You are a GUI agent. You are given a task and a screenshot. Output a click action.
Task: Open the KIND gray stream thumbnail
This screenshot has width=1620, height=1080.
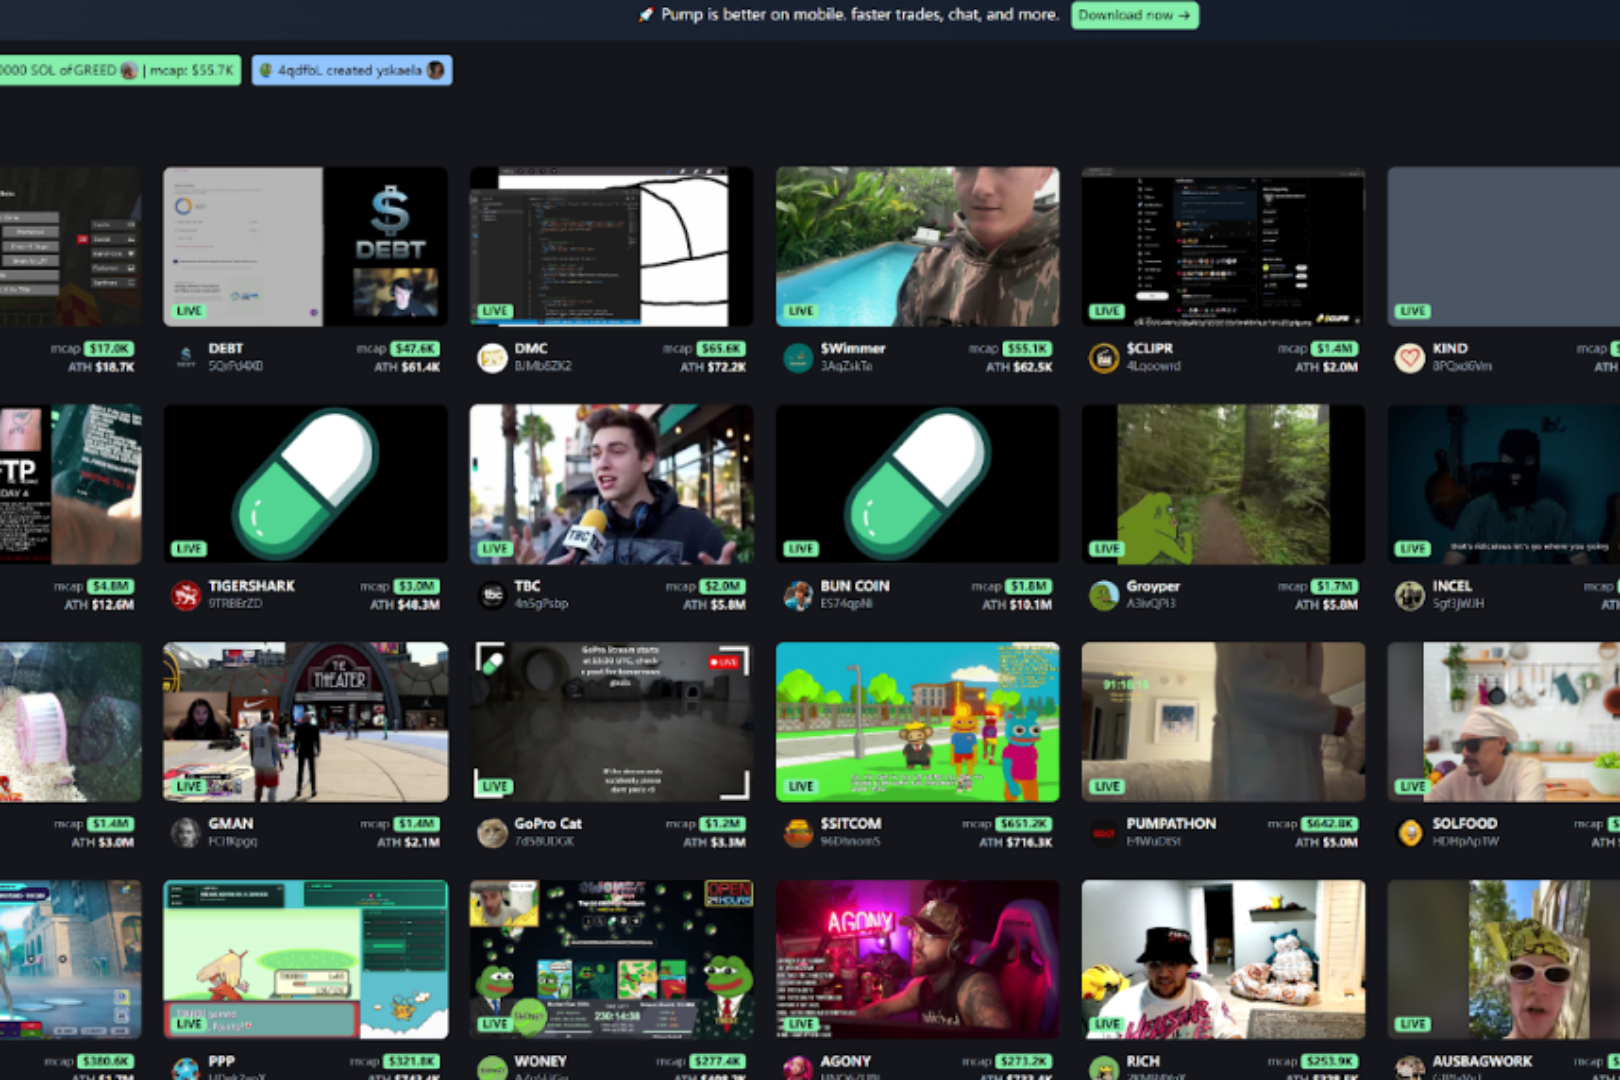pyautogui.click(x=1503, y=246)
